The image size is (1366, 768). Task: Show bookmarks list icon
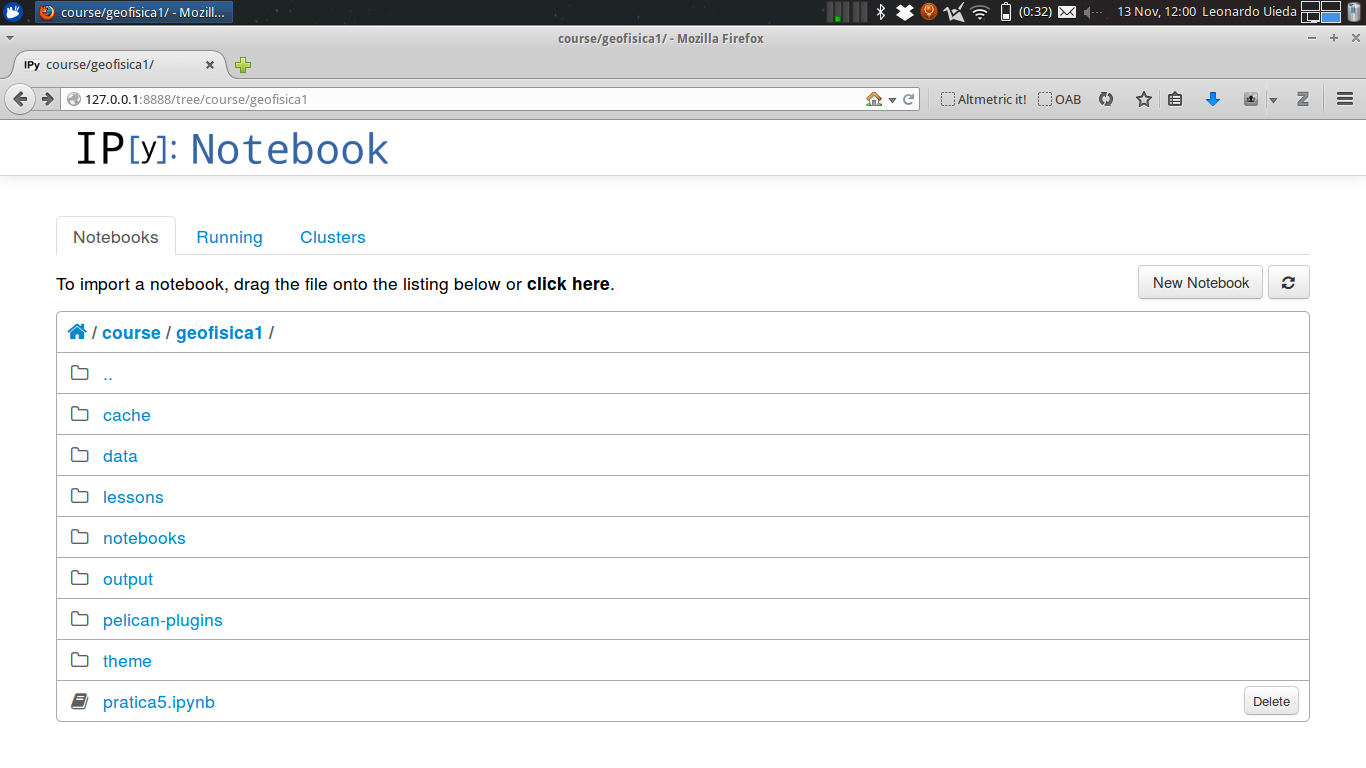click(x=1175, y=99)
